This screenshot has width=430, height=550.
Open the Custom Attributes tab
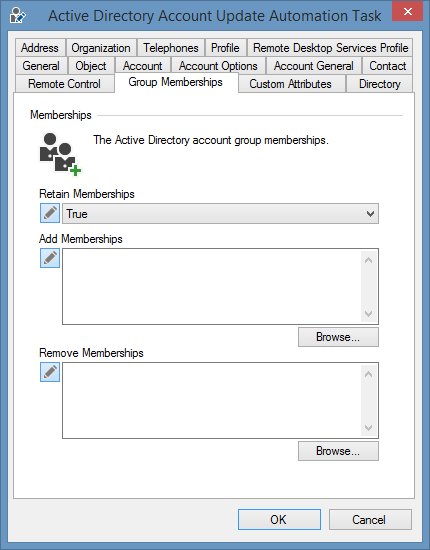point(290,84)
